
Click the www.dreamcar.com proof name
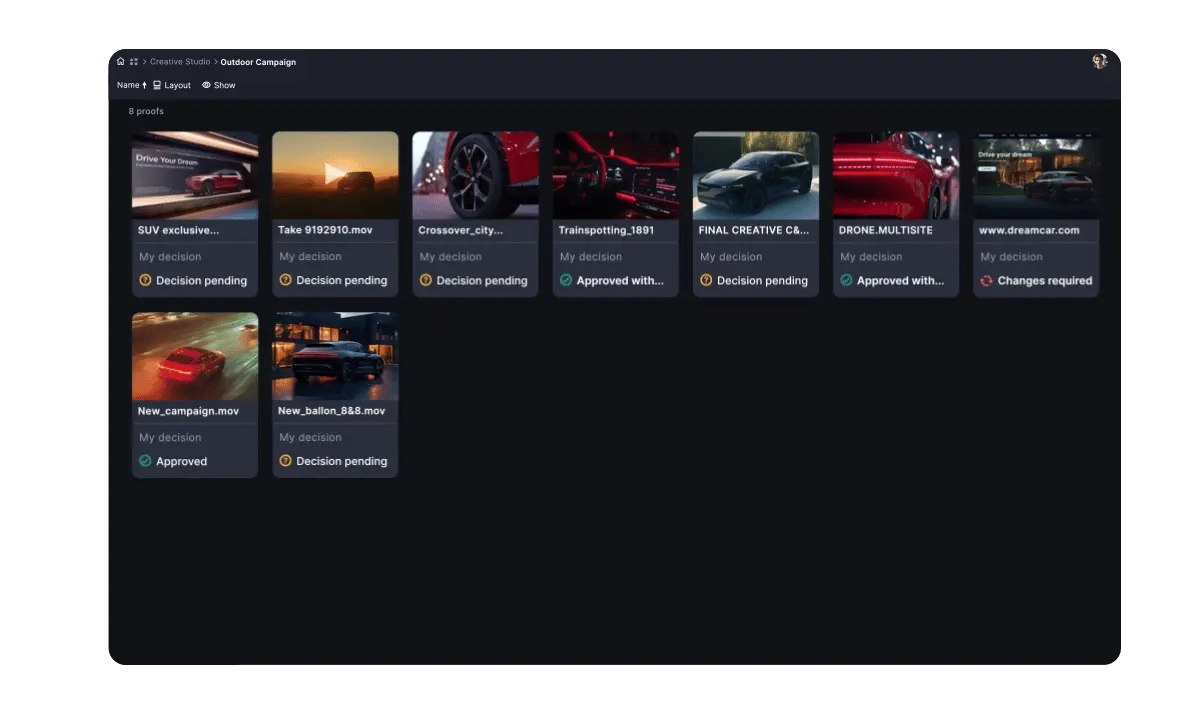coord(1029,230)
